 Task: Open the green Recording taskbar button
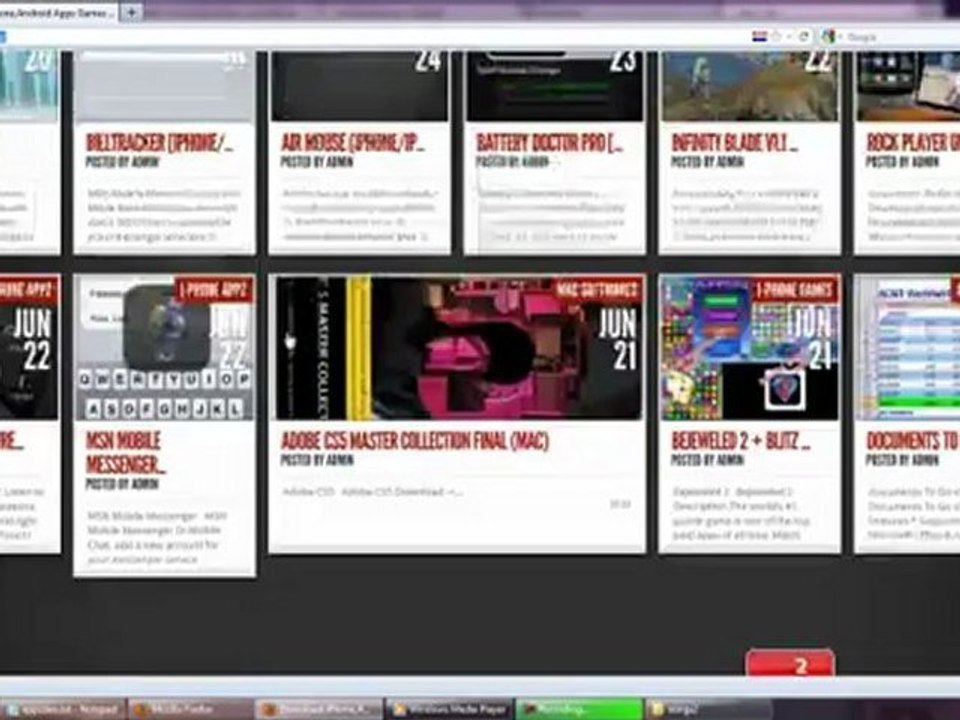click(x=579, y=709)
